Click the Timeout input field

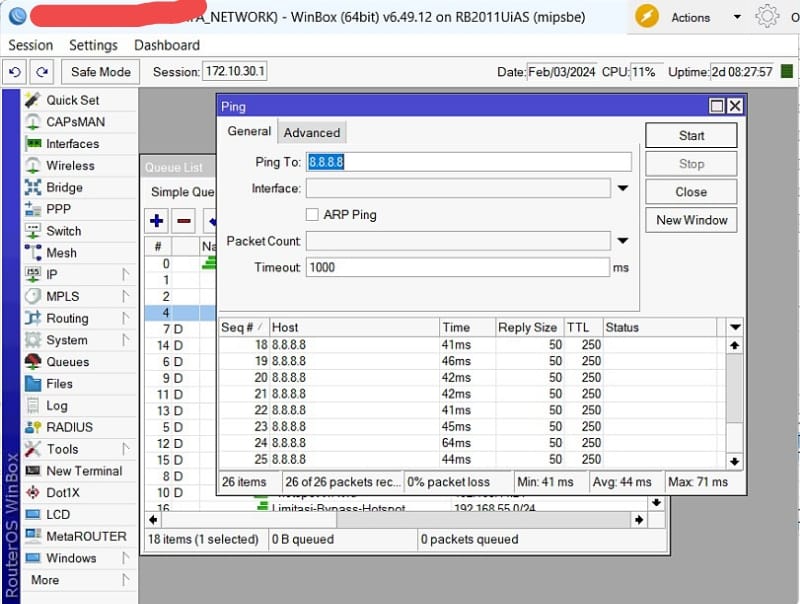[458, 267]
